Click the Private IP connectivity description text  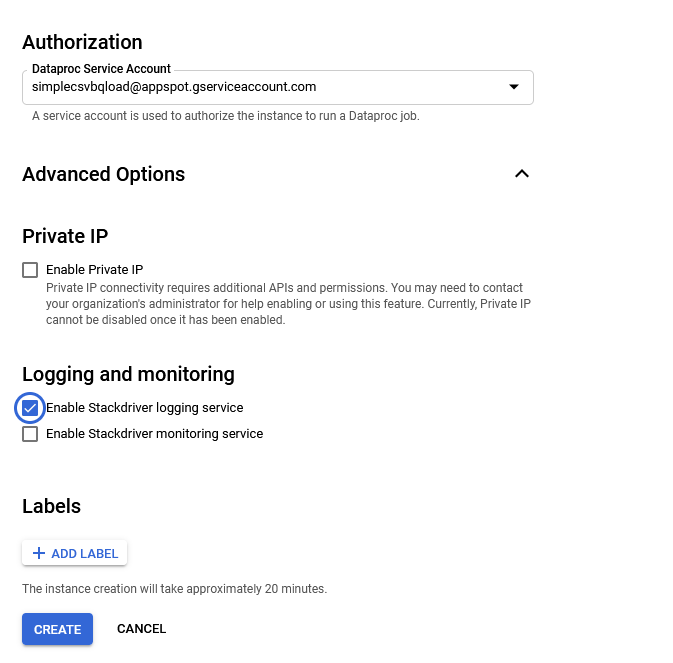[x=288, y=303]
